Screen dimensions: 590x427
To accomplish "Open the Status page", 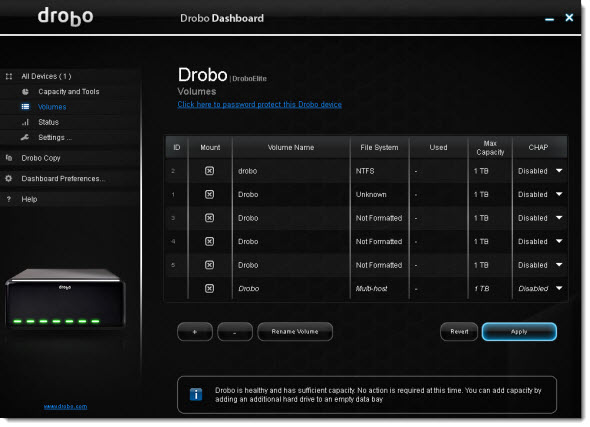I will coord(49,122).
